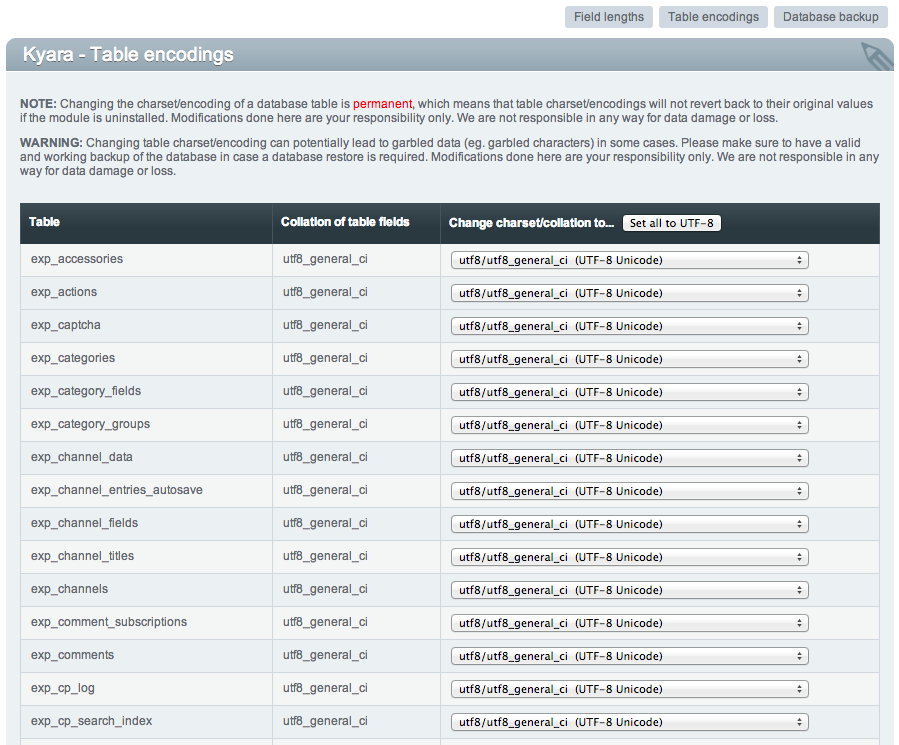Image resolution: width=899 pixels, height=745 pixels.
Task: Expand the exp_category_groups charset selector
Action: click(630, 425)
